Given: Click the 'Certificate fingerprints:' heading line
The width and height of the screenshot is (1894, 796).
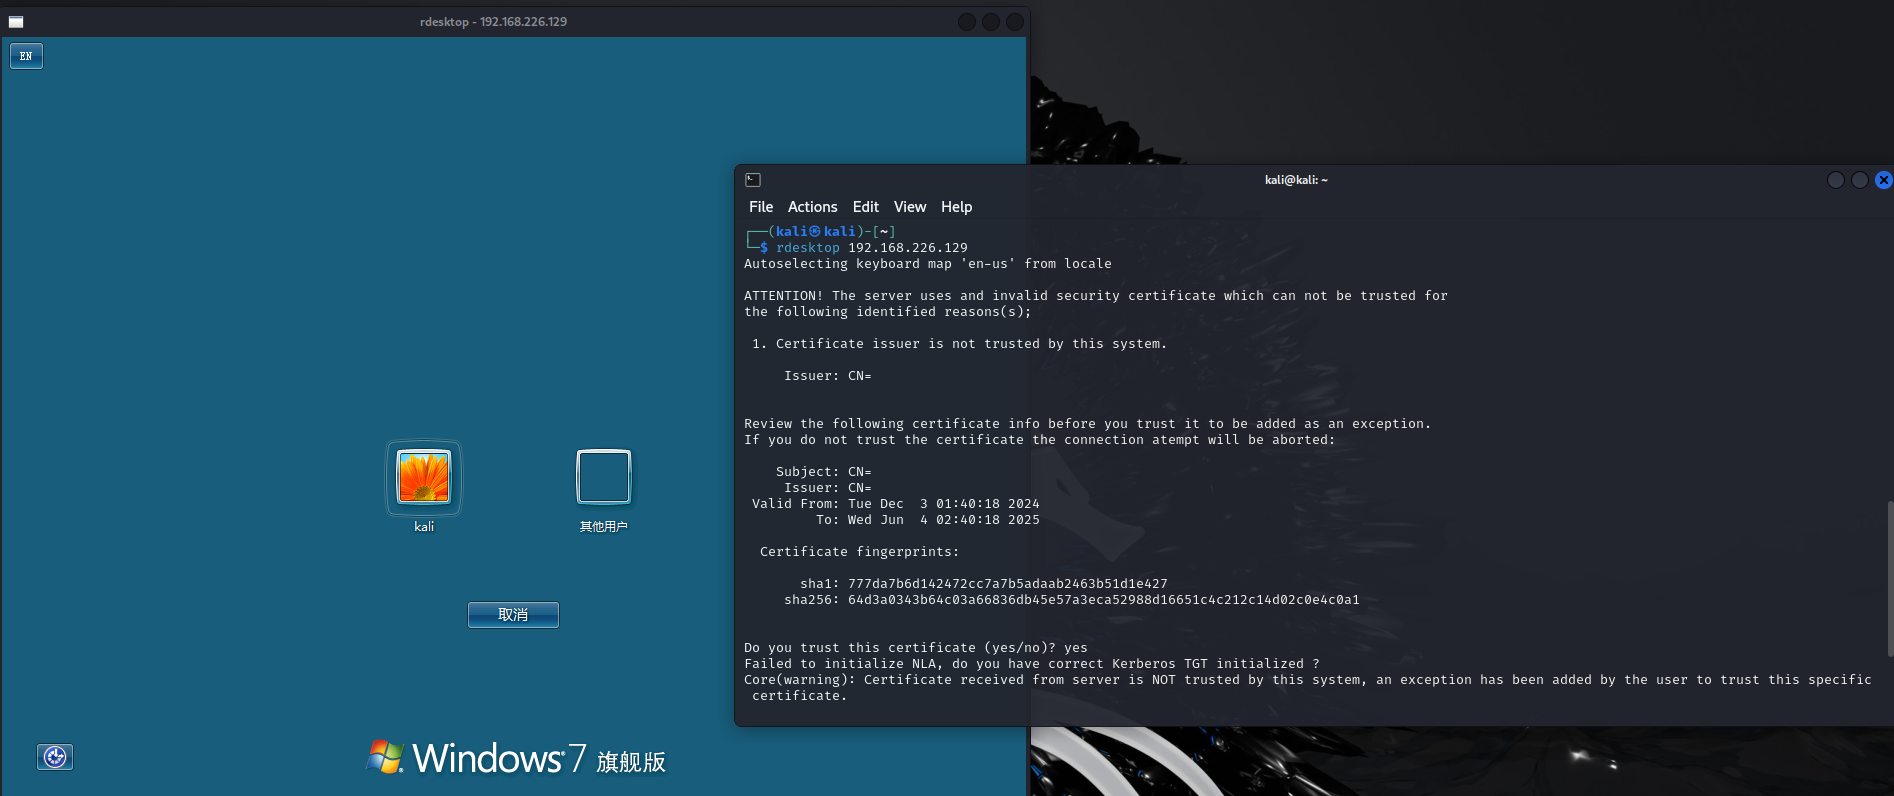Looking at the screenshot, I should (859, 552).
